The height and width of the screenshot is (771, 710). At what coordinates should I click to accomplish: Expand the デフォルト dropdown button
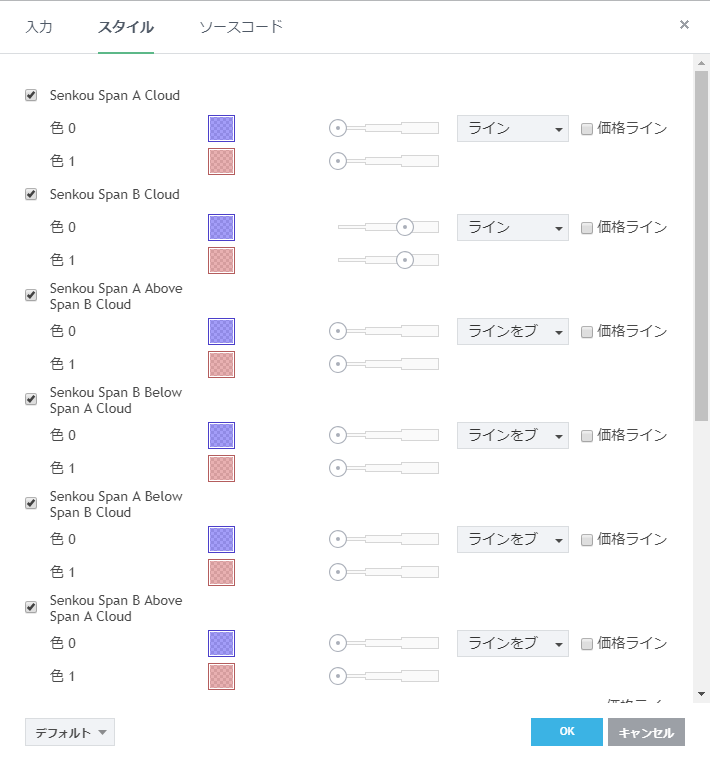[x=70, y=732]
